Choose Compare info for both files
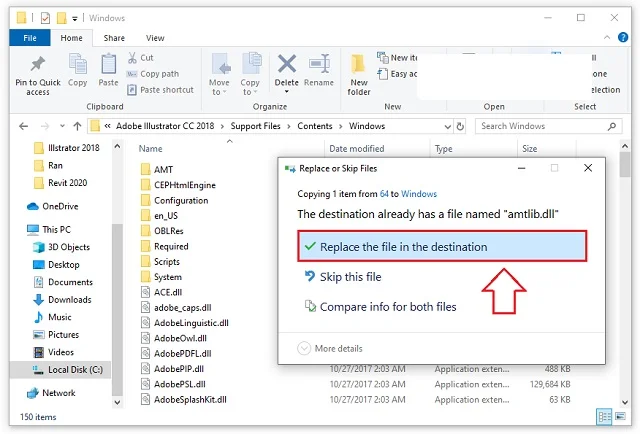The width and height of the screenshot is (640, 434). [380, 307]
